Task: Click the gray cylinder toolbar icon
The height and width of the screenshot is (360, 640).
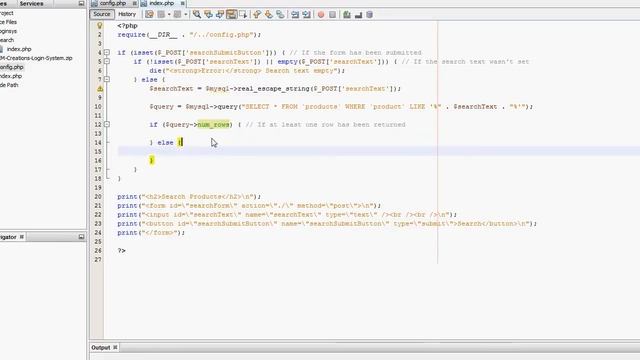Action: pyautogui.click(x=369, y=14)
